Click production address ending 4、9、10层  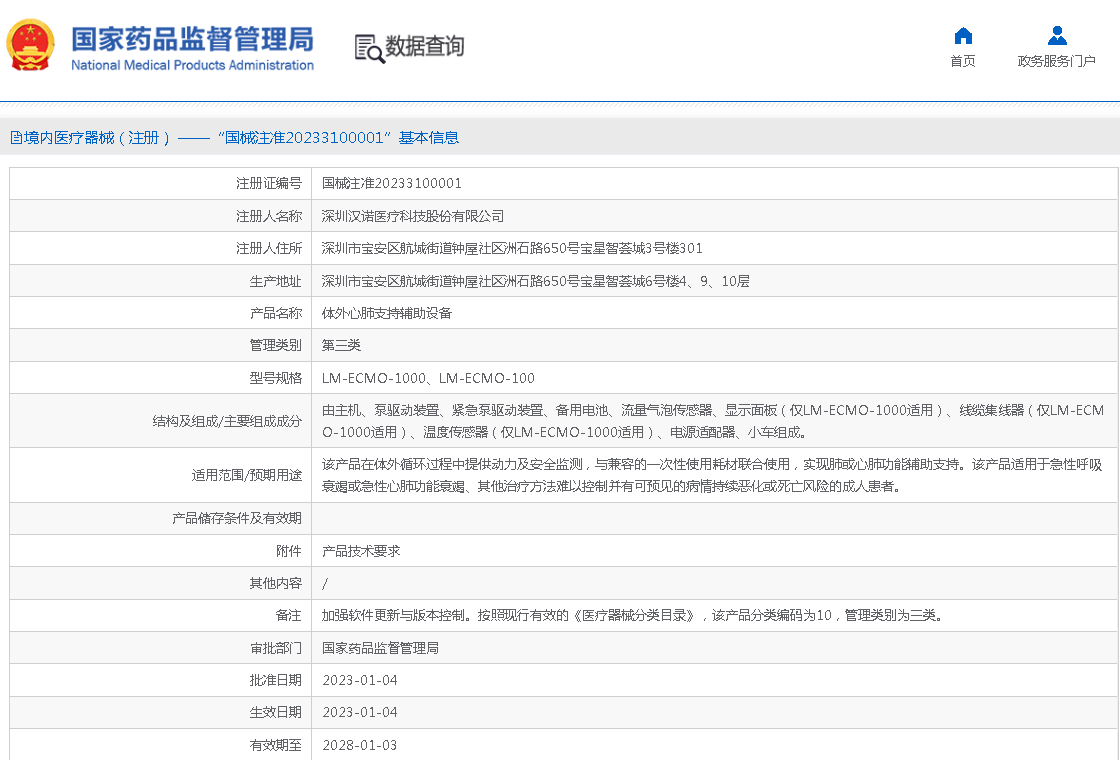[536, 281]
